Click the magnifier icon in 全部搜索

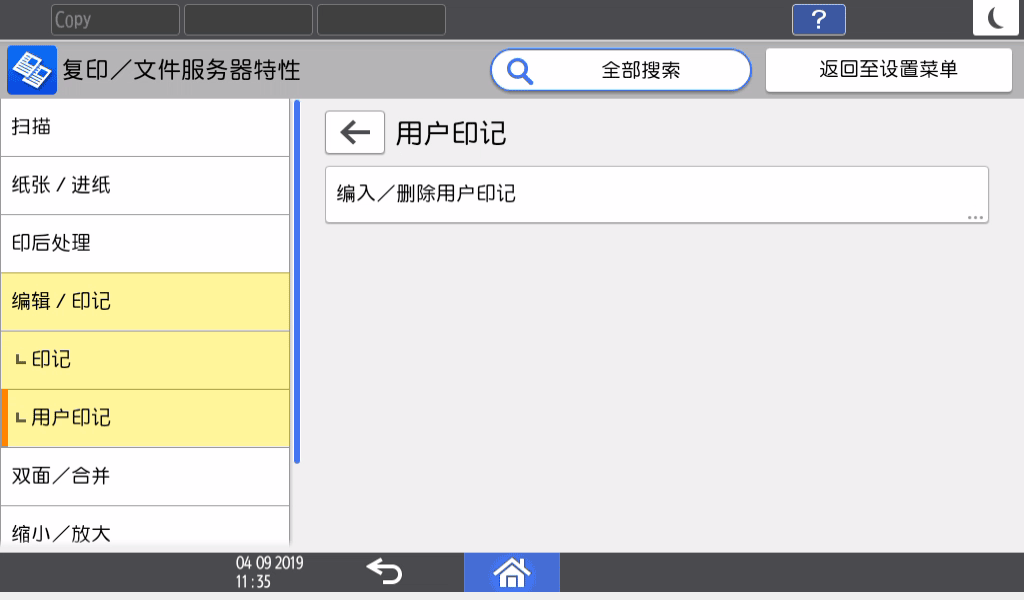coord(521,70)
